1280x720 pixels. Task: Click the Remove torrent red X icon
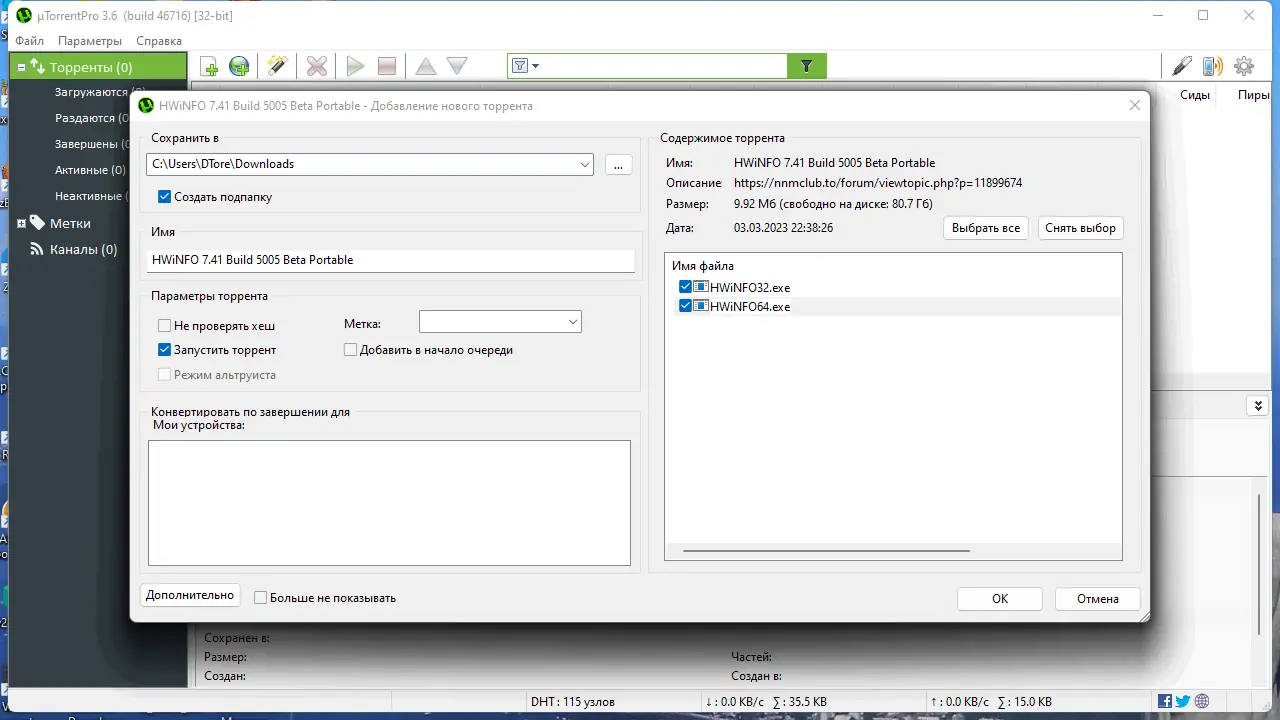point(316,65)
